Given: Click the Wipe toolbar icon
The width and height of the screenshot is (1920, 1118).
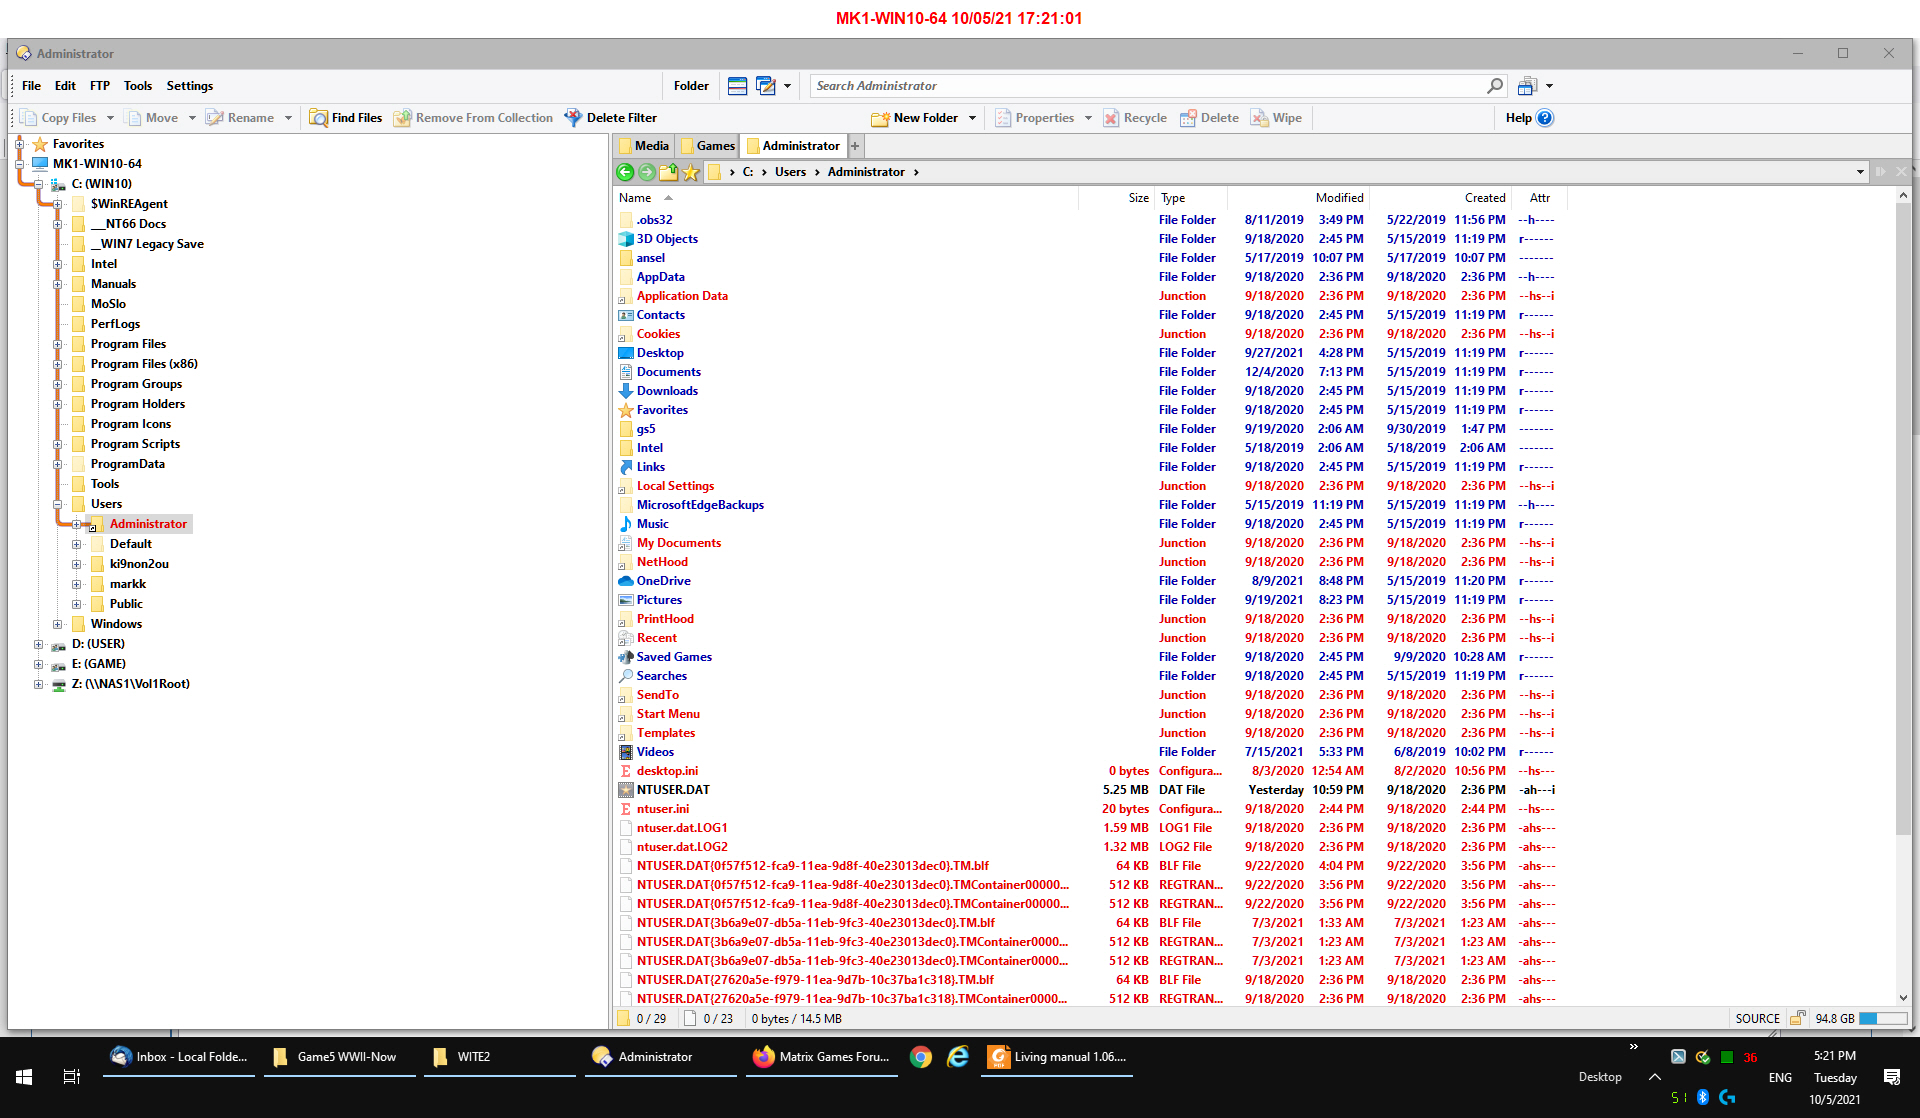Looking at the screenshot, I should 1260,118.
